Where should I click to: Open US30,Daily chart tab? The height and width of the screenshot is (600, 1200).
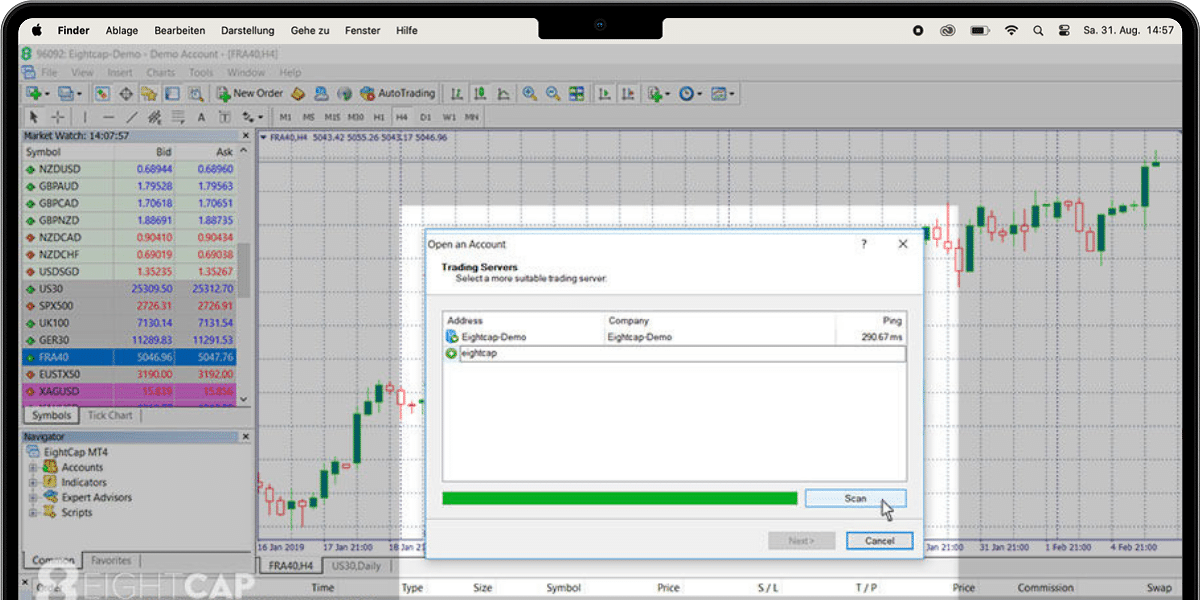(357, 566)
